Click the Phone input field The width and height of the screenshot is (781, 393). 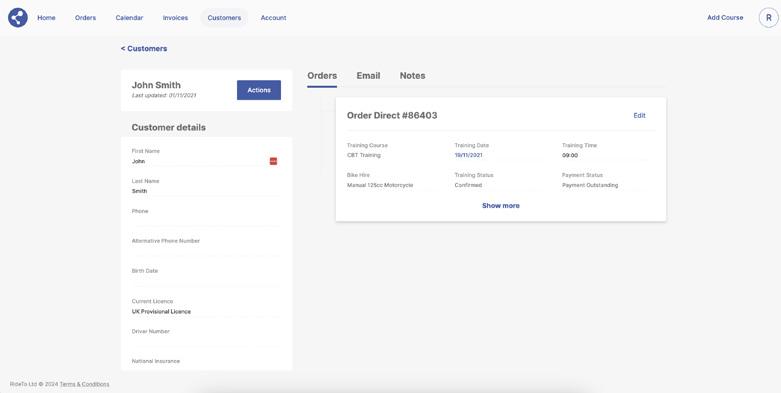[206, 221]
